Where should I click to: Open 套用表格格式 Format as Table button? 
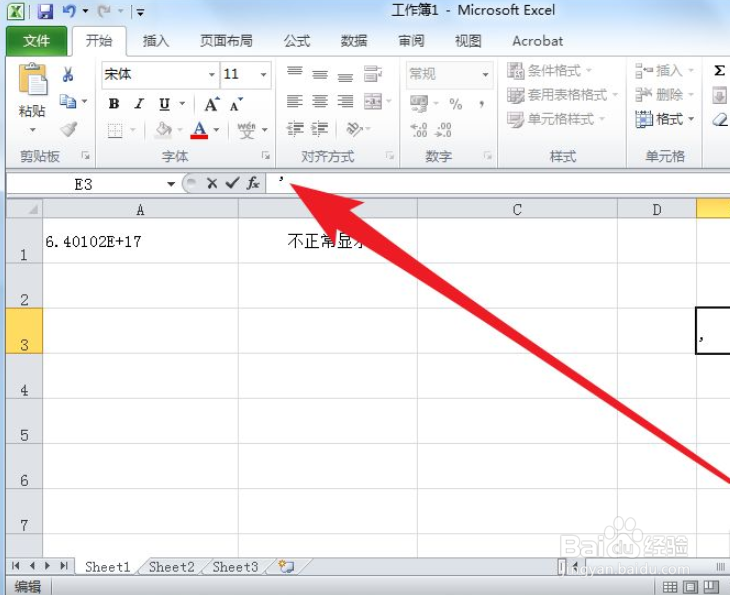[562, 95]
